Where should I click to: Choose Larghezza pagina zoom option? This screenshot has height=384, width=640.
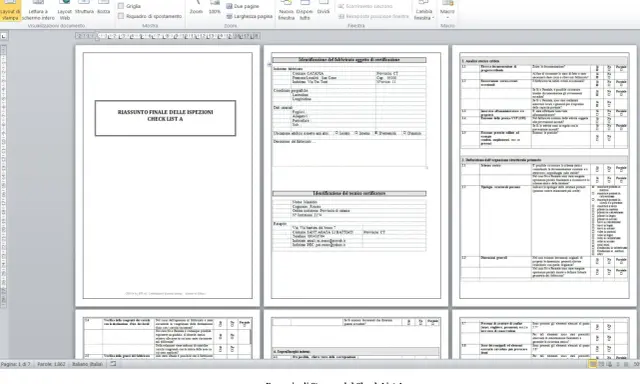click(249, 16)
